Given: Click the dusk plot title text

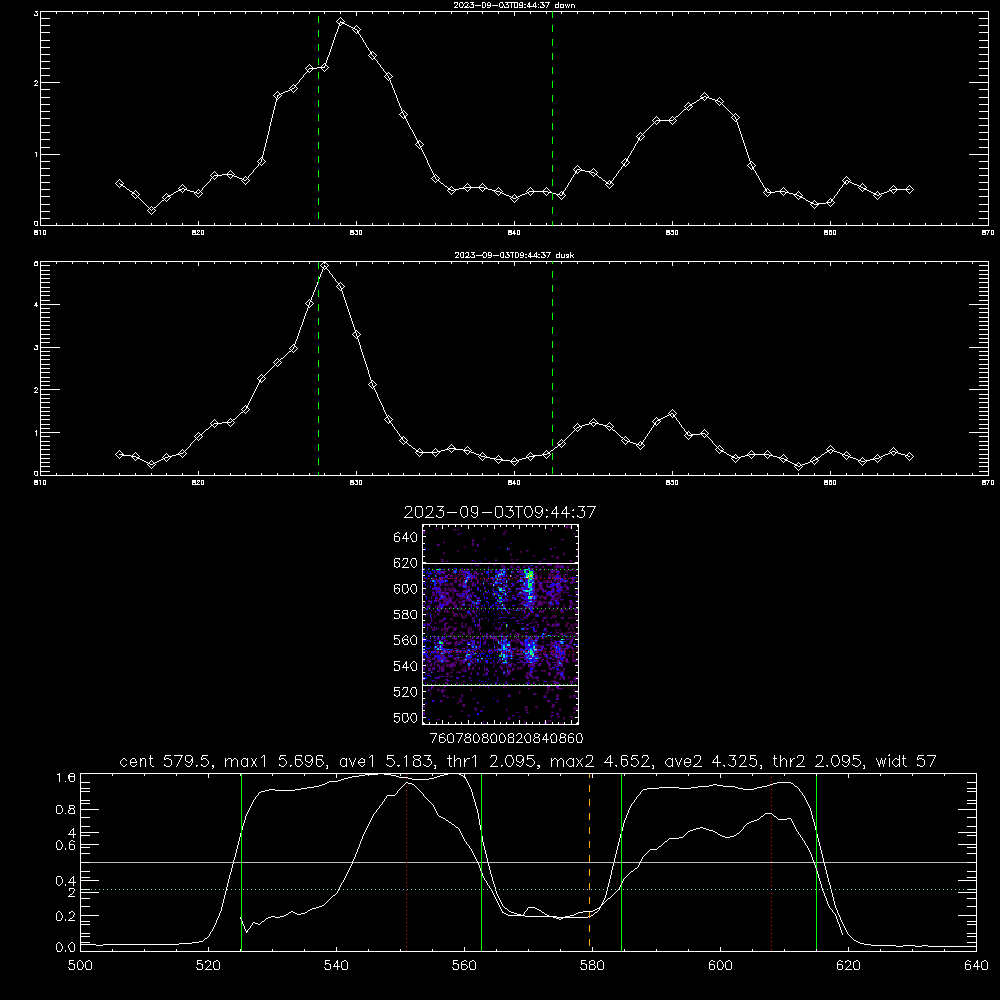Looking at the screenshot, I should 514,255.
